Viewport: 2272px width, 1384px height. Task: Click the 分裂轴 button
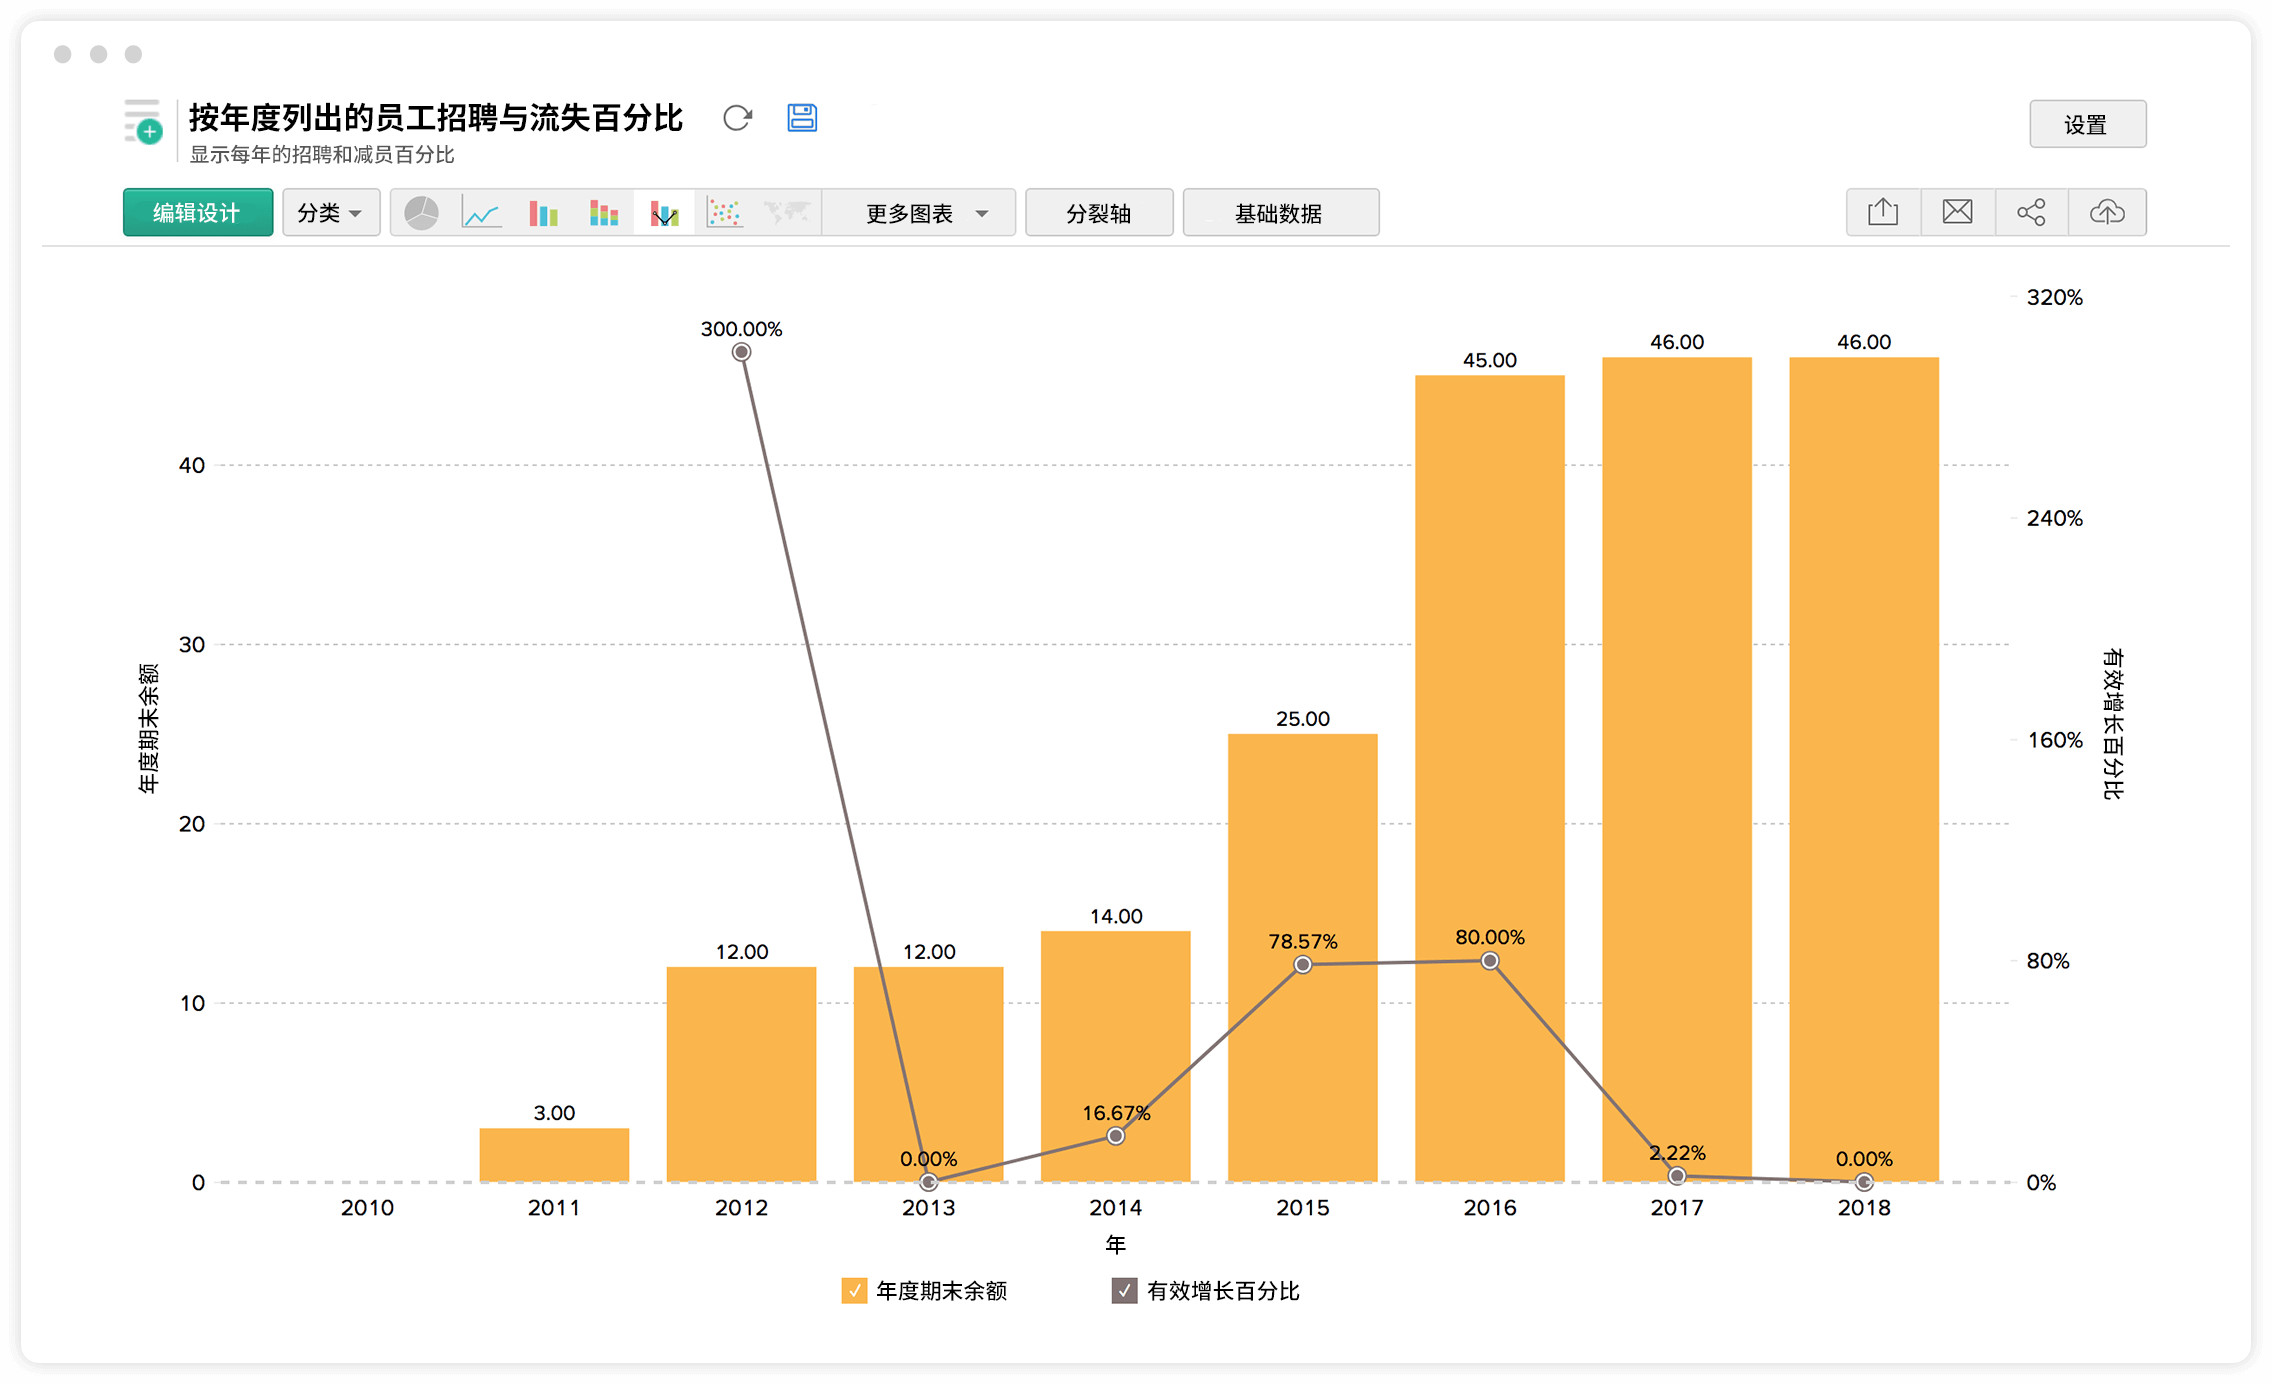(1098, 213)
